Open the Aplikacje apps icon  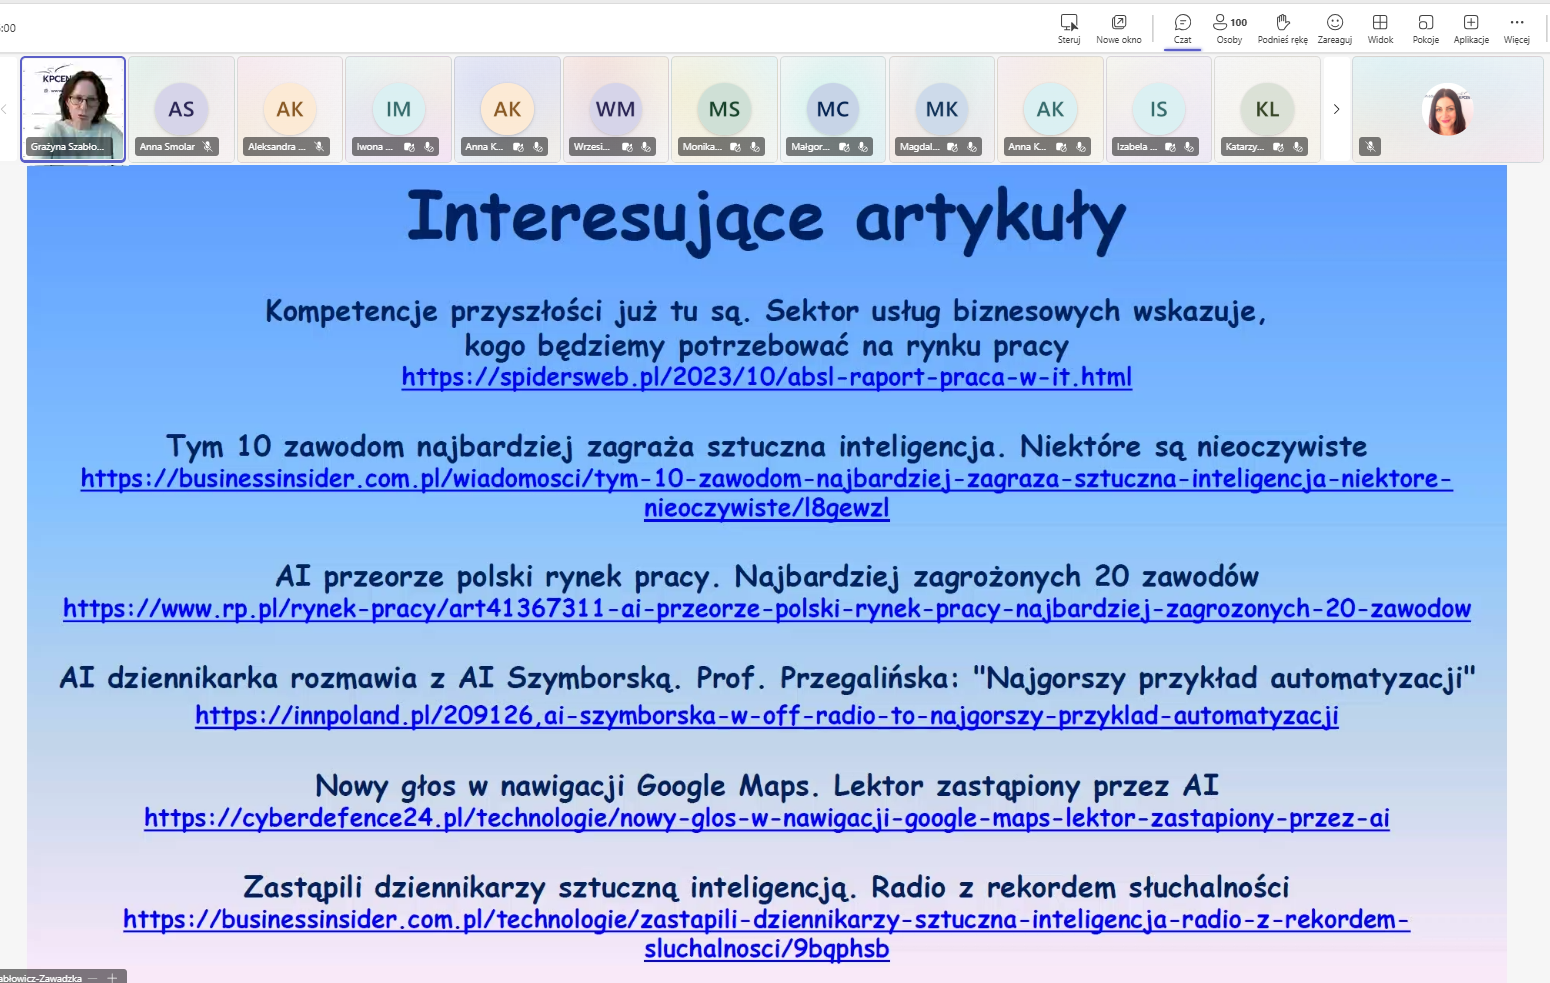tap(1471, 29)
